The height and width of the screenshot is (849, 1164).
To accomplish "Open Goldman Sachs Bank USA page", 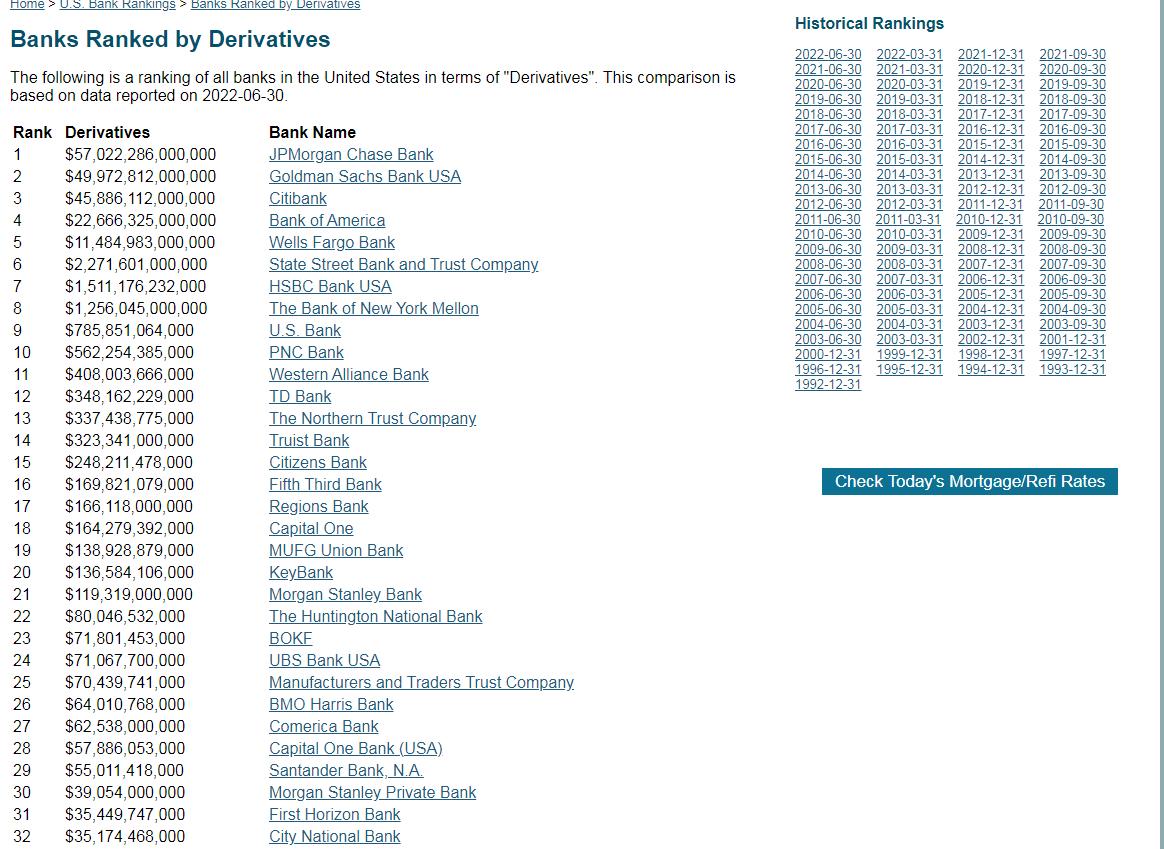I will coord(364,177).
